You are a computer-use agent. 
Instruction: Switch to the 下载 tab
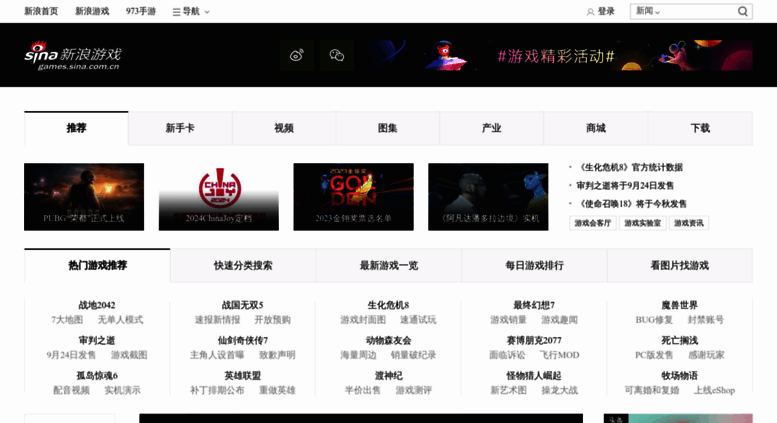point(700,128)
